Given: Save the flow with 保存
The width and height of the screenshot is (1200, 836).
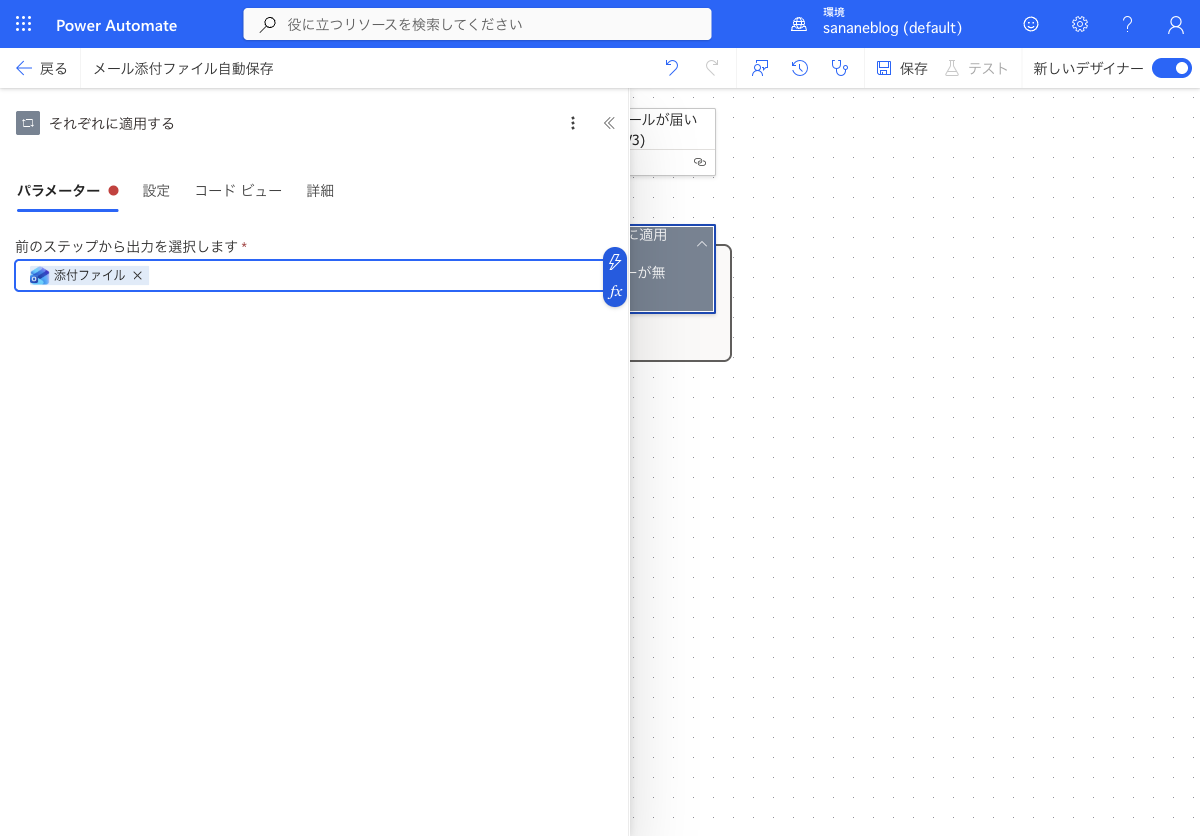Looking at the screenshot, I should click(x=902, y=68).
